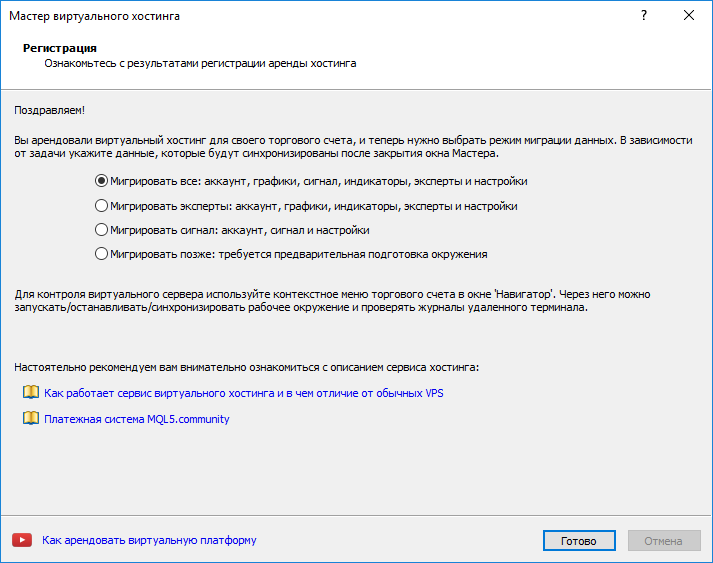
Task: Click the "Настоятельно рекомендуем" recommendation text
Action: point(247,368)
